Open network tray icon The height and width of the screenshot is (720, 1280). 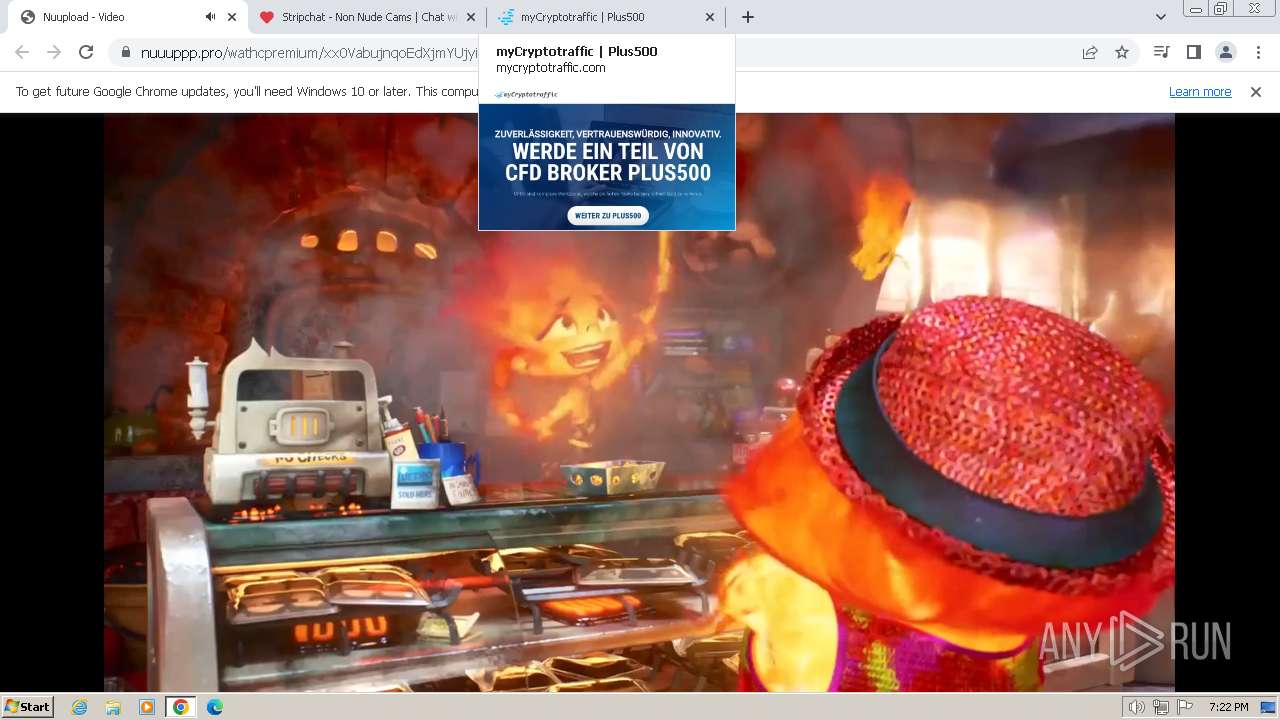(1161, 707)
